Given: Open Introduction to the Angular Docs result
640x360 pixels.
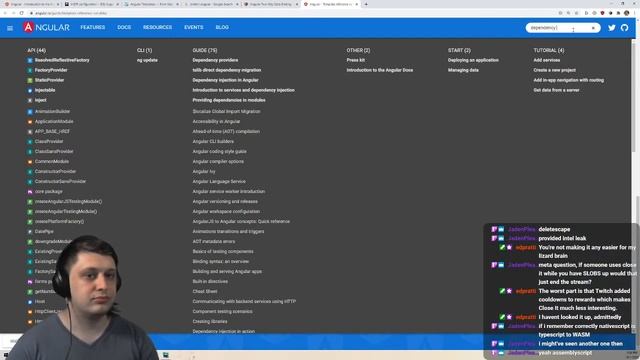Looking at the screenshot, I should [380, 70].
